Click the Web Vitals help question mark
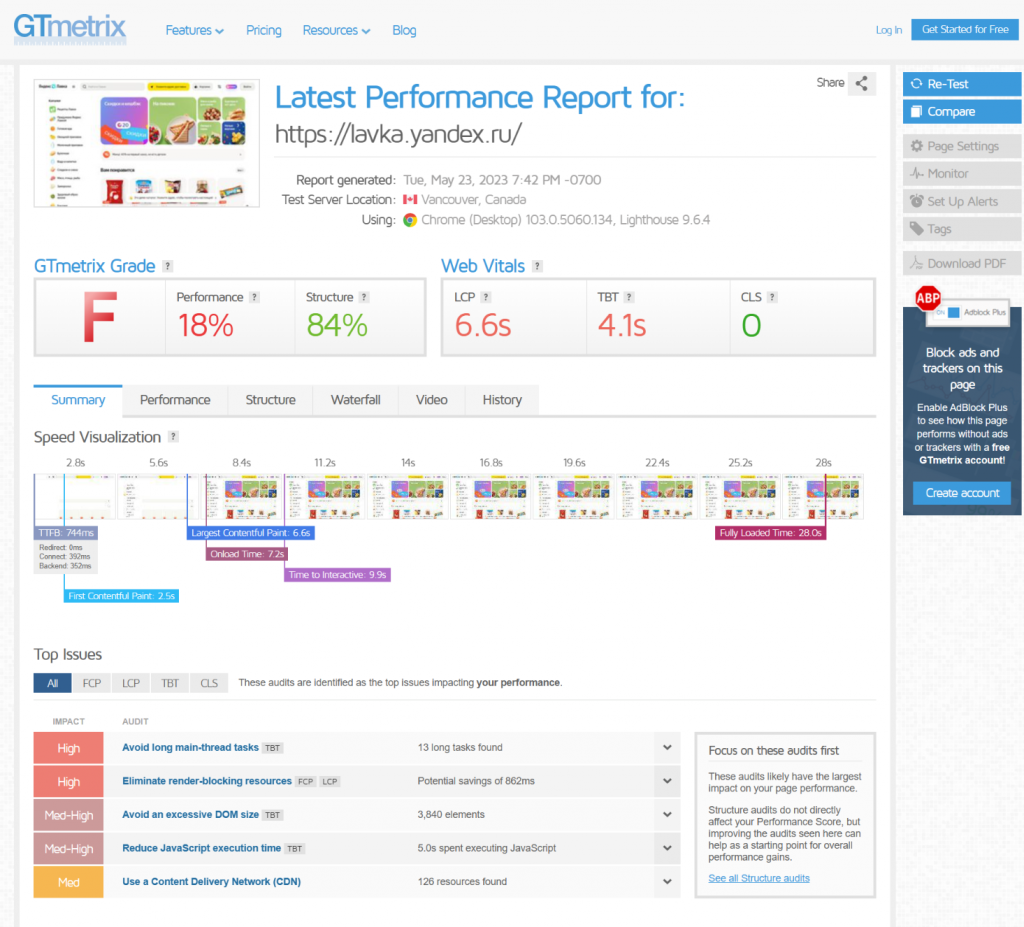 coord(537,266)
